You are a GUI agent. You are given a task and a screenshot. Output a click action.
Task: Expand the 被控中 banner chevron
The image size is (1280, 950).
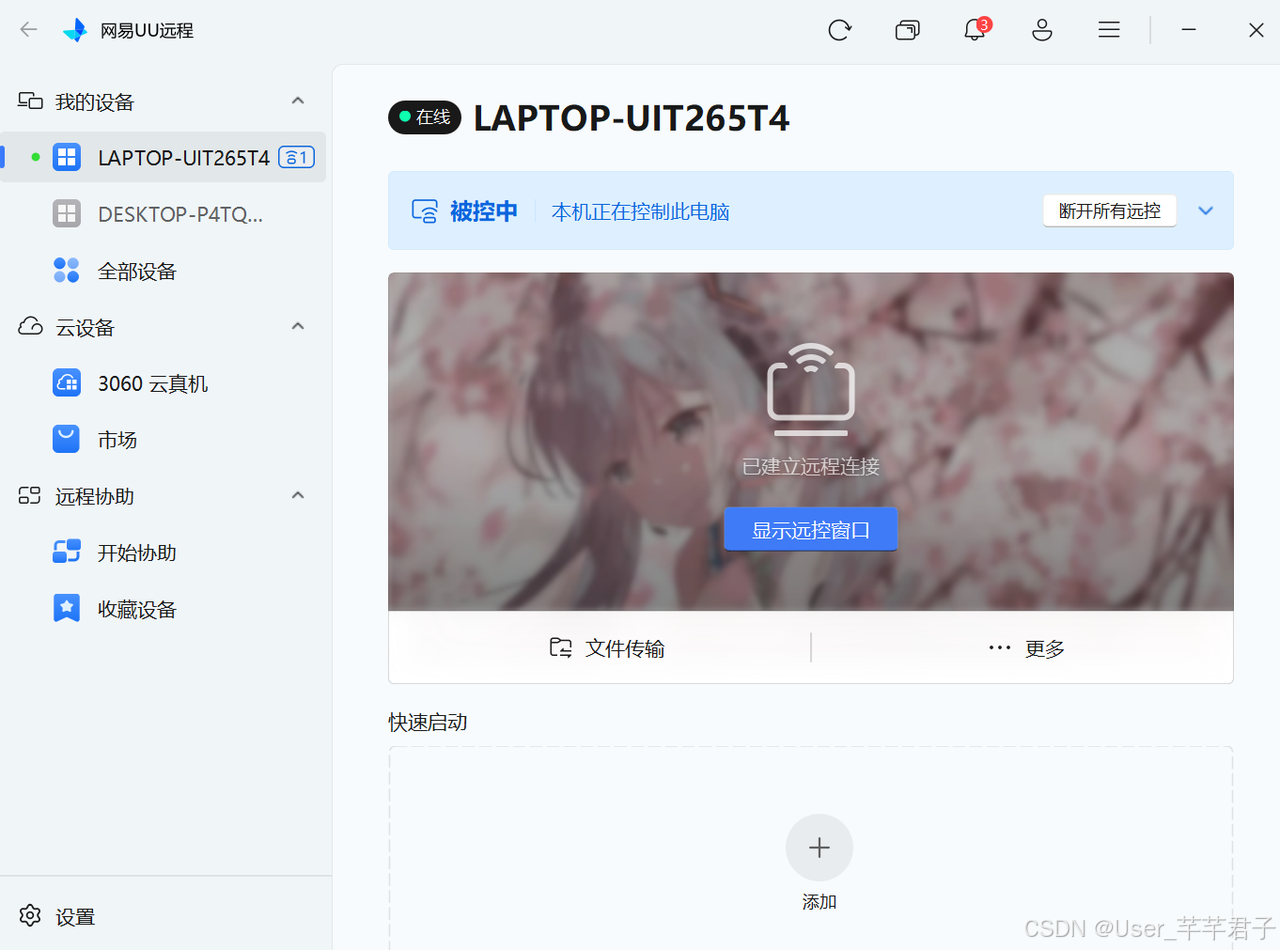pos(1206,211)
